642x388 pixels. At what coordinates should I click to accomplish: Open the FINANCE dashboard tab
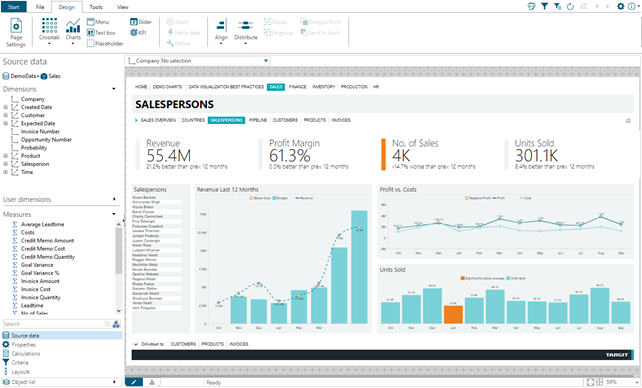click(x=298, y=87)
